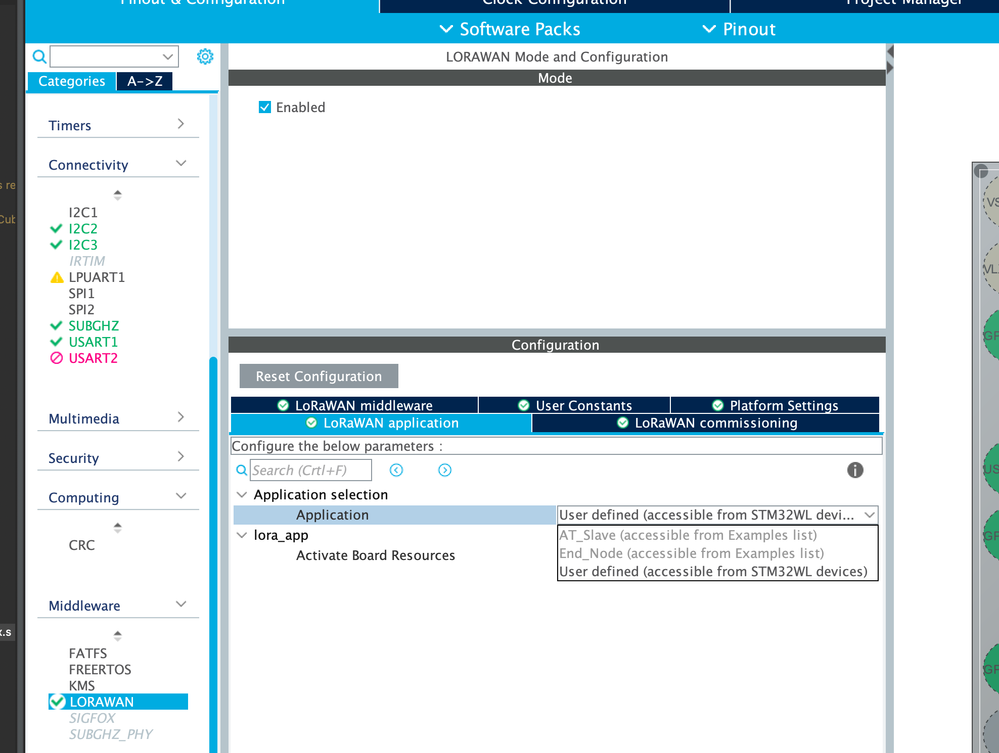
Task: Select USART1 peripheral
Action: [93, 342]
